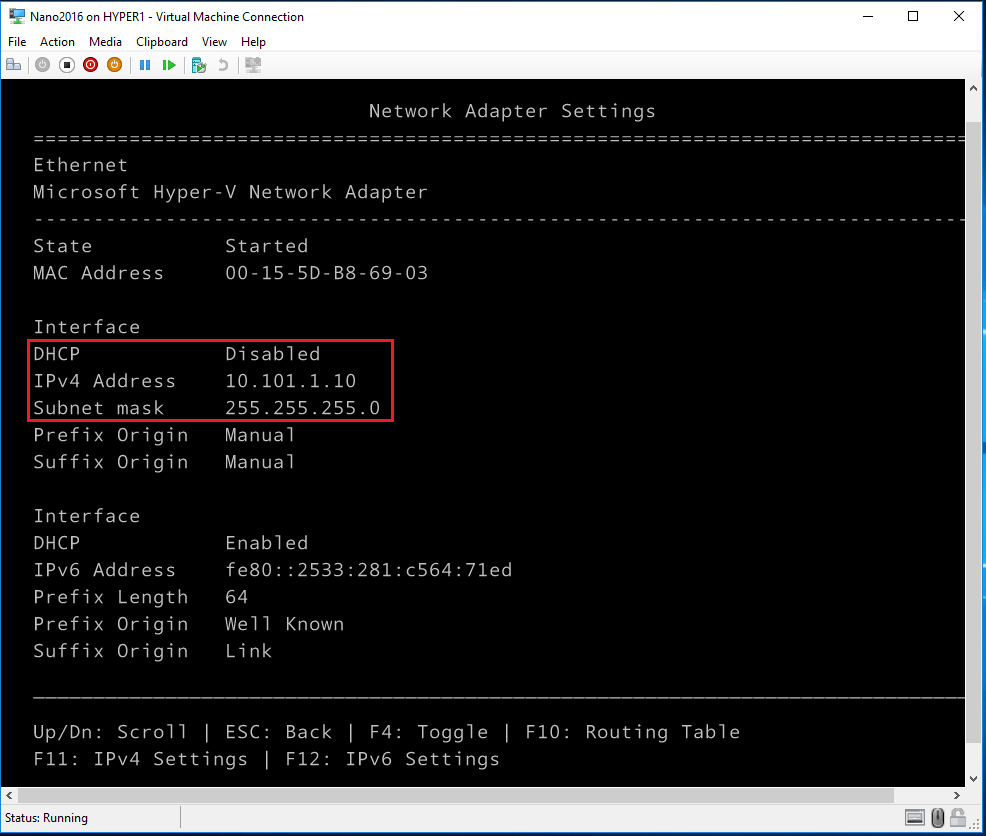Click the mouse status icon in status bar
The image size is (986, 836).
937,818
